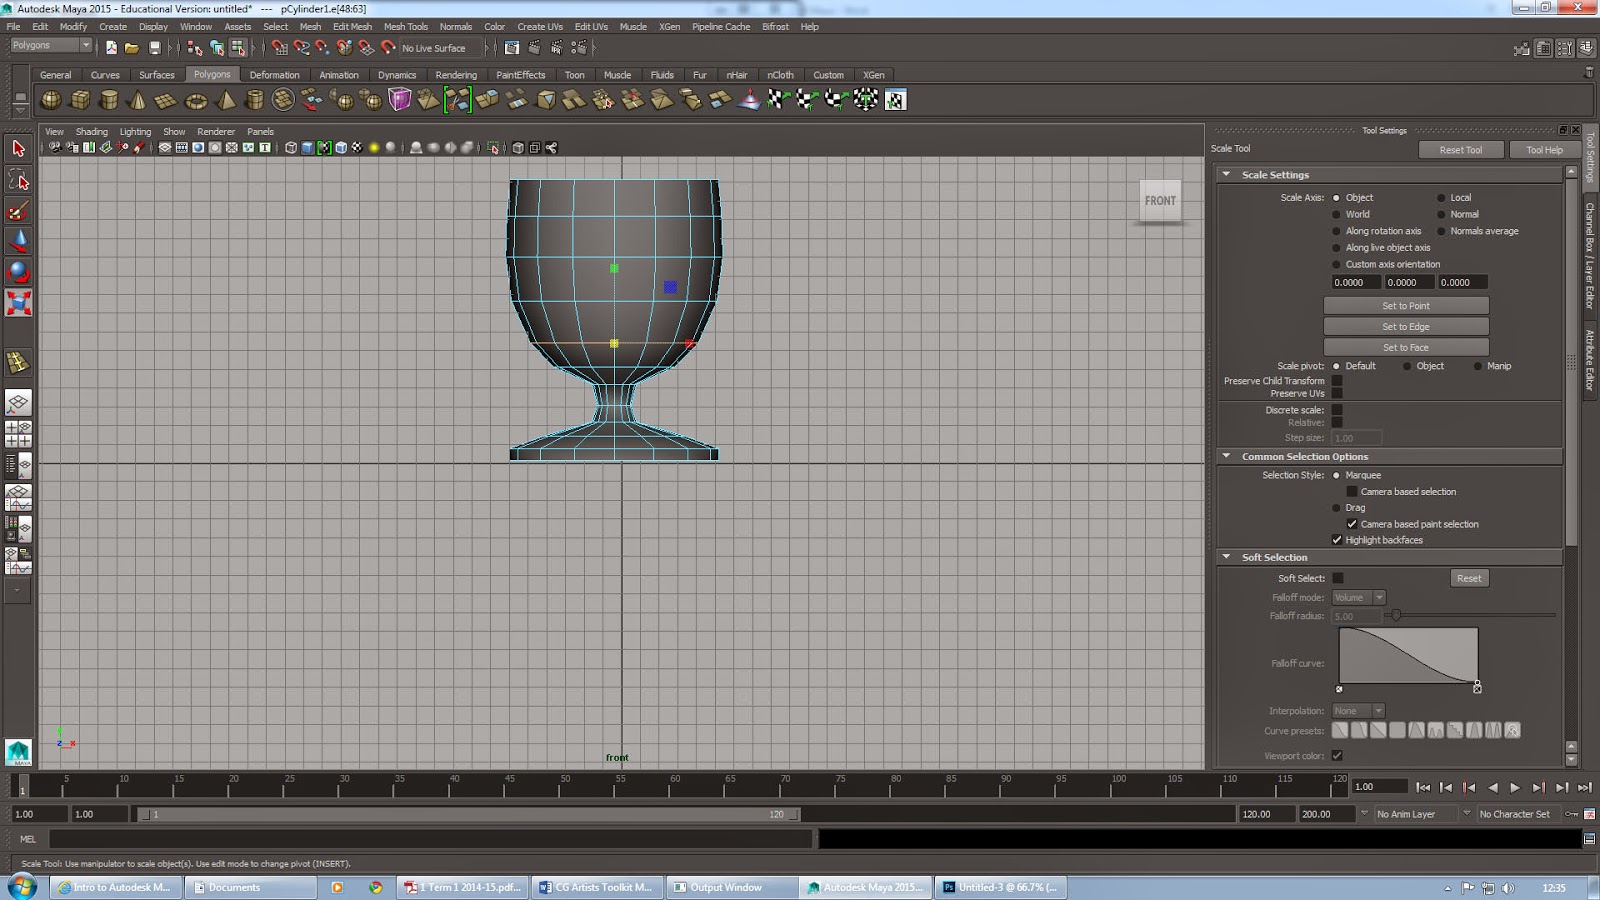Uncheck Highlight backfaces option
Viewport: 1600px width, 900px height.
pos(1337,540)
